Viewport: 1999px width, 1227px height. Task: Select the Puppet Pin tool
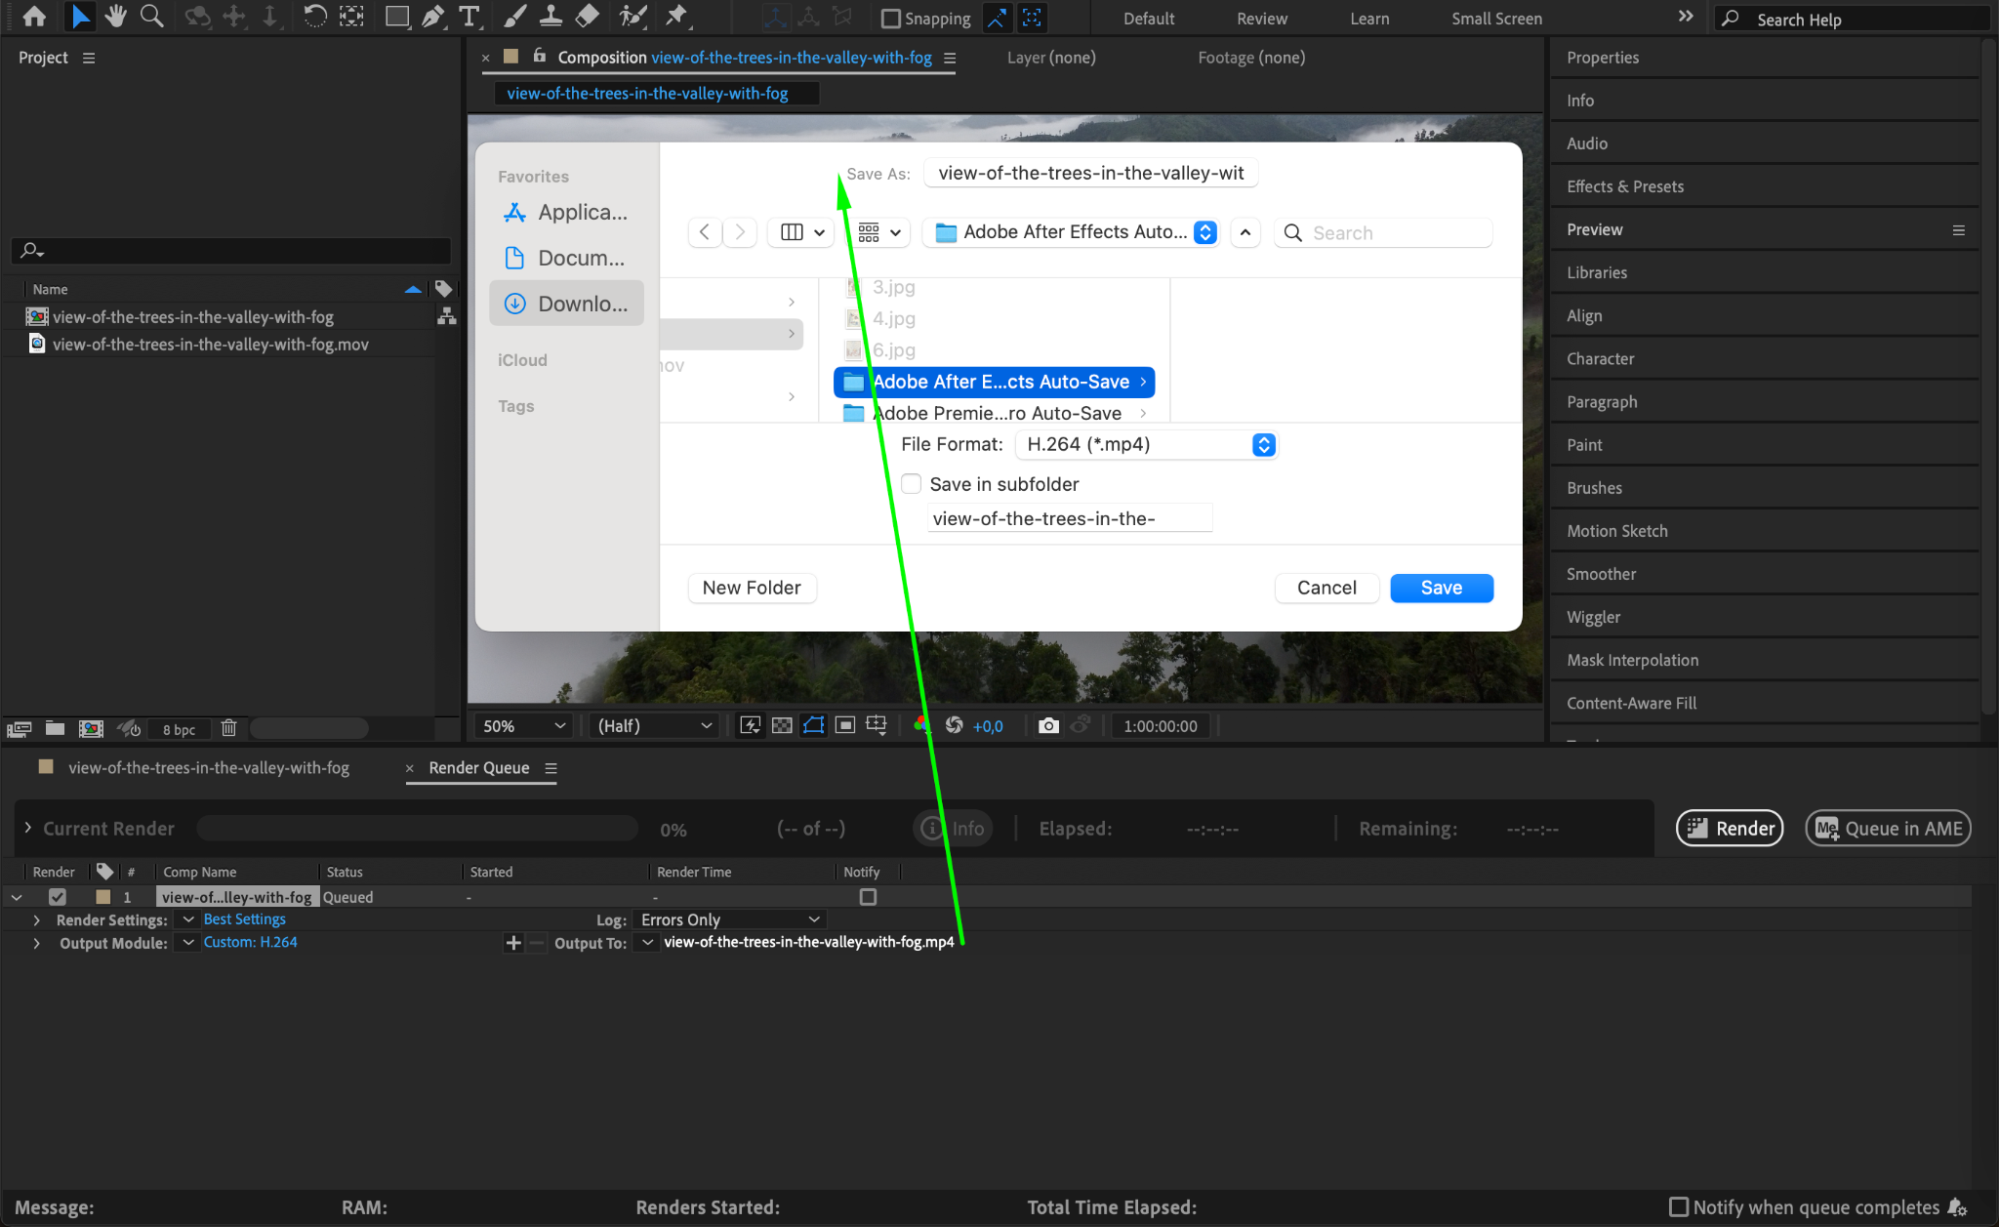pyautogui.click(x=677, y=16)
